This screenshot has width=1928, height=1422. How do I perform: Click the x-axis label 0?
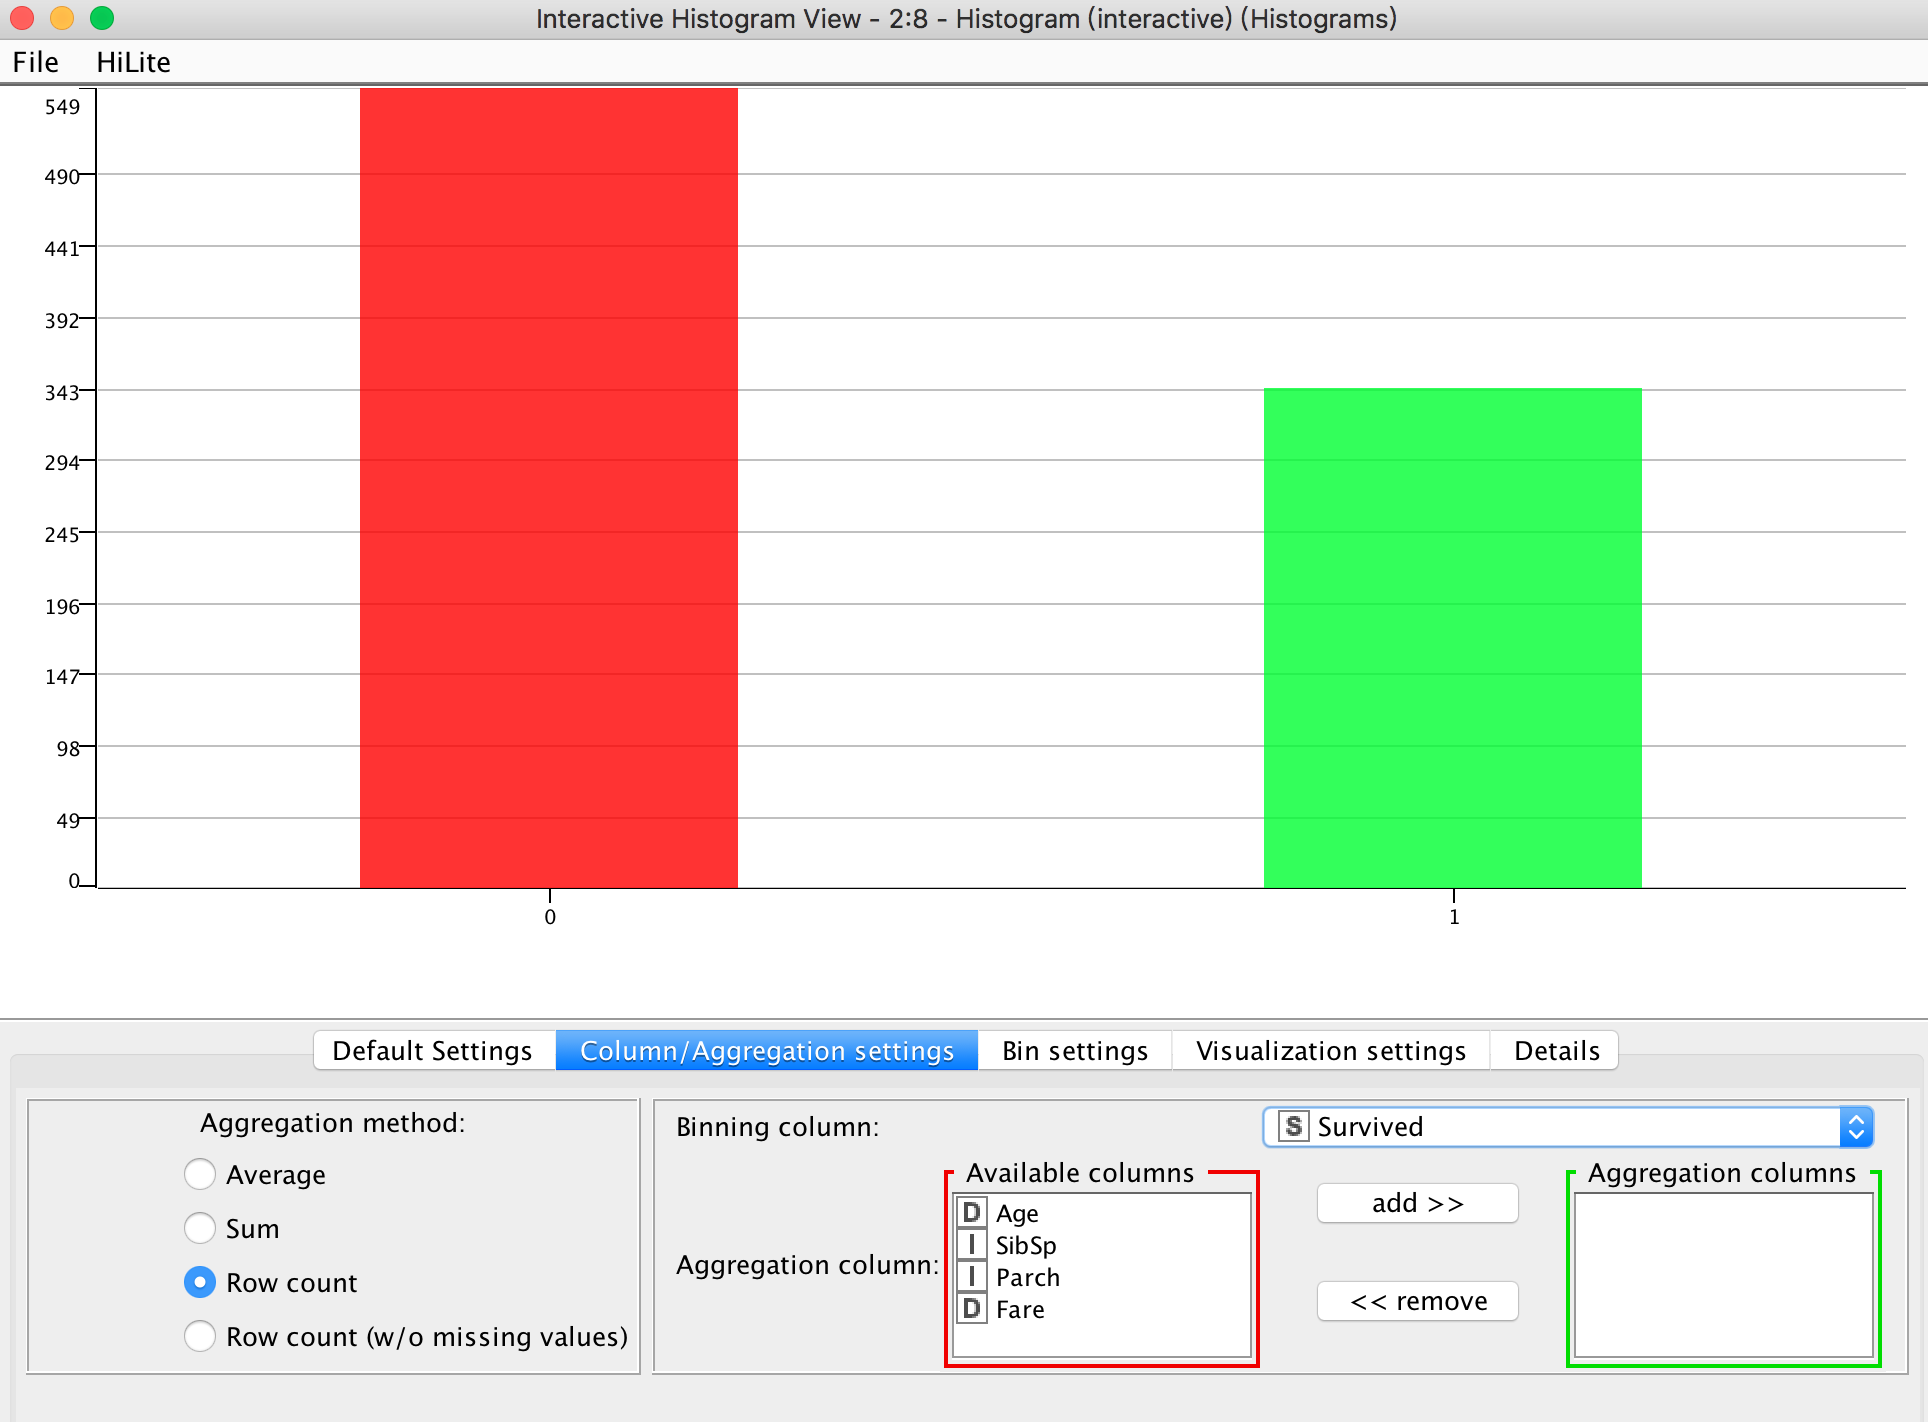[x=550, y=917]
